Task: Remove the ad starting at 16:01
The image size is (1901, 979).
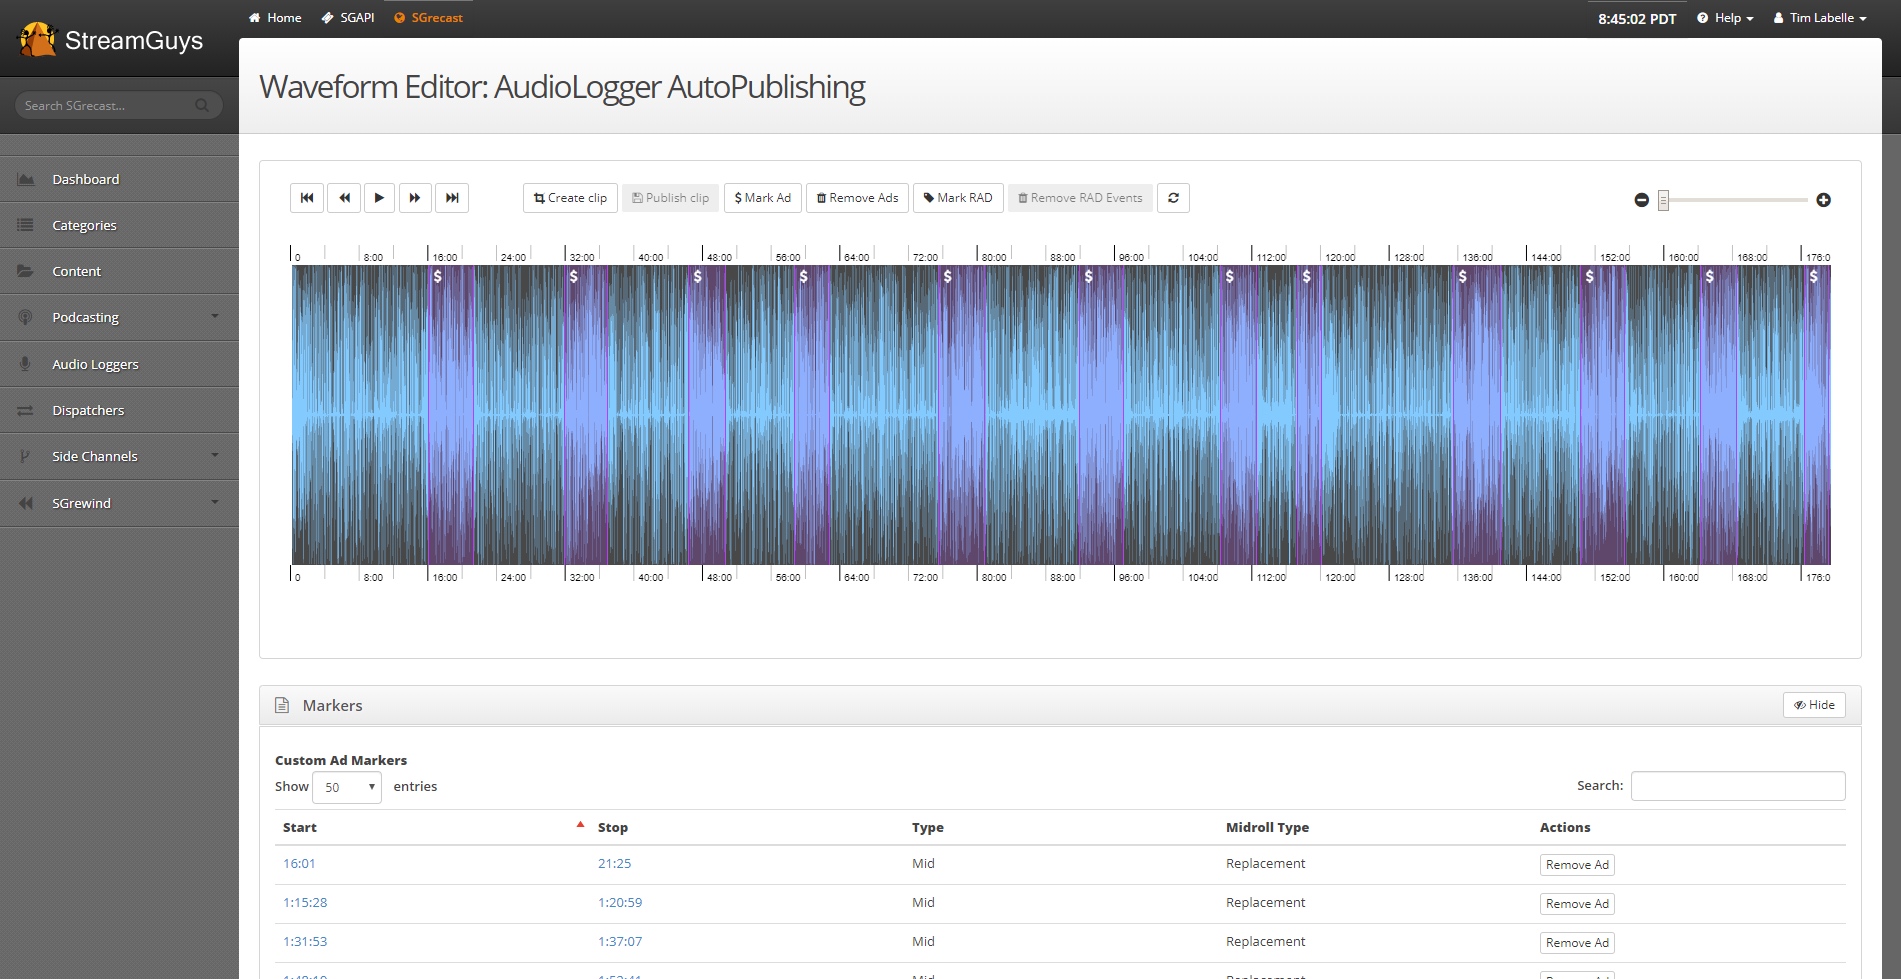Action: click(x=1576, y=865)
